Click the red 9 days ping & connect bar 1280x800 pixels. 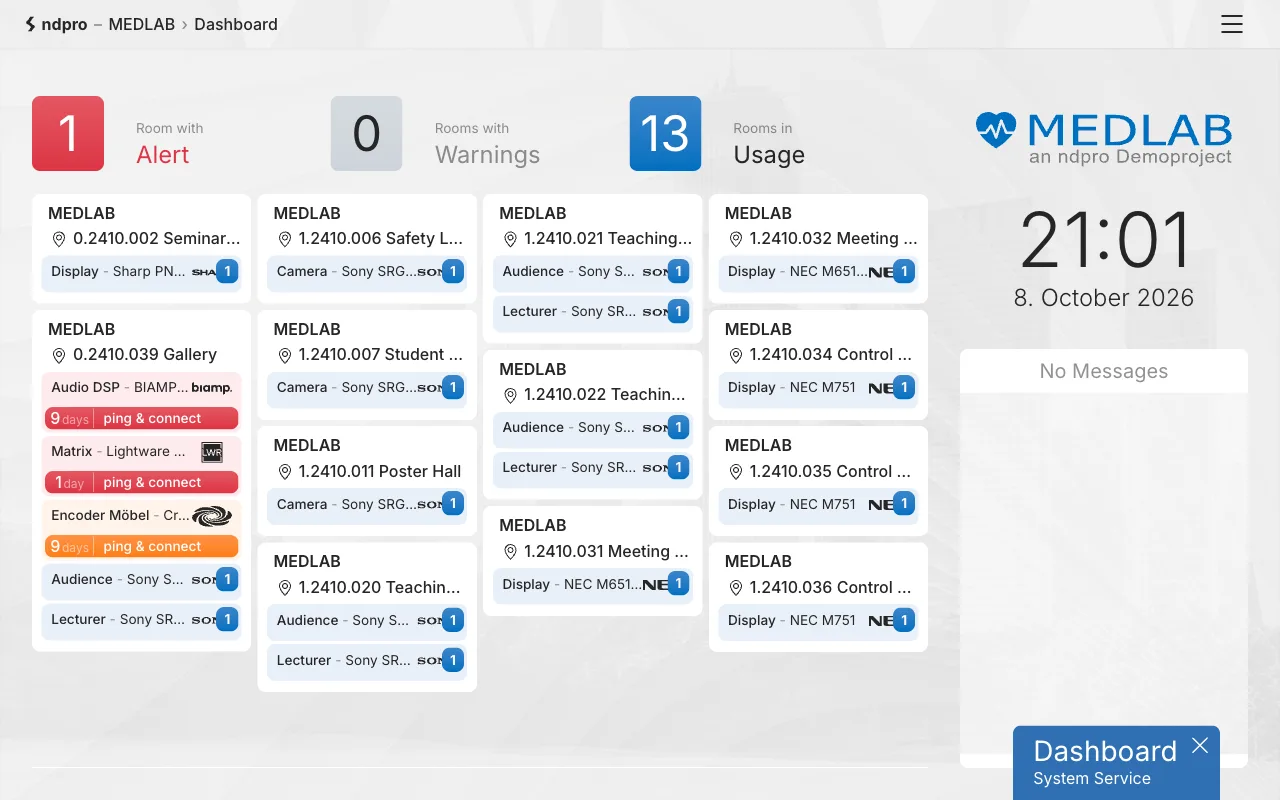coord(141,419)
